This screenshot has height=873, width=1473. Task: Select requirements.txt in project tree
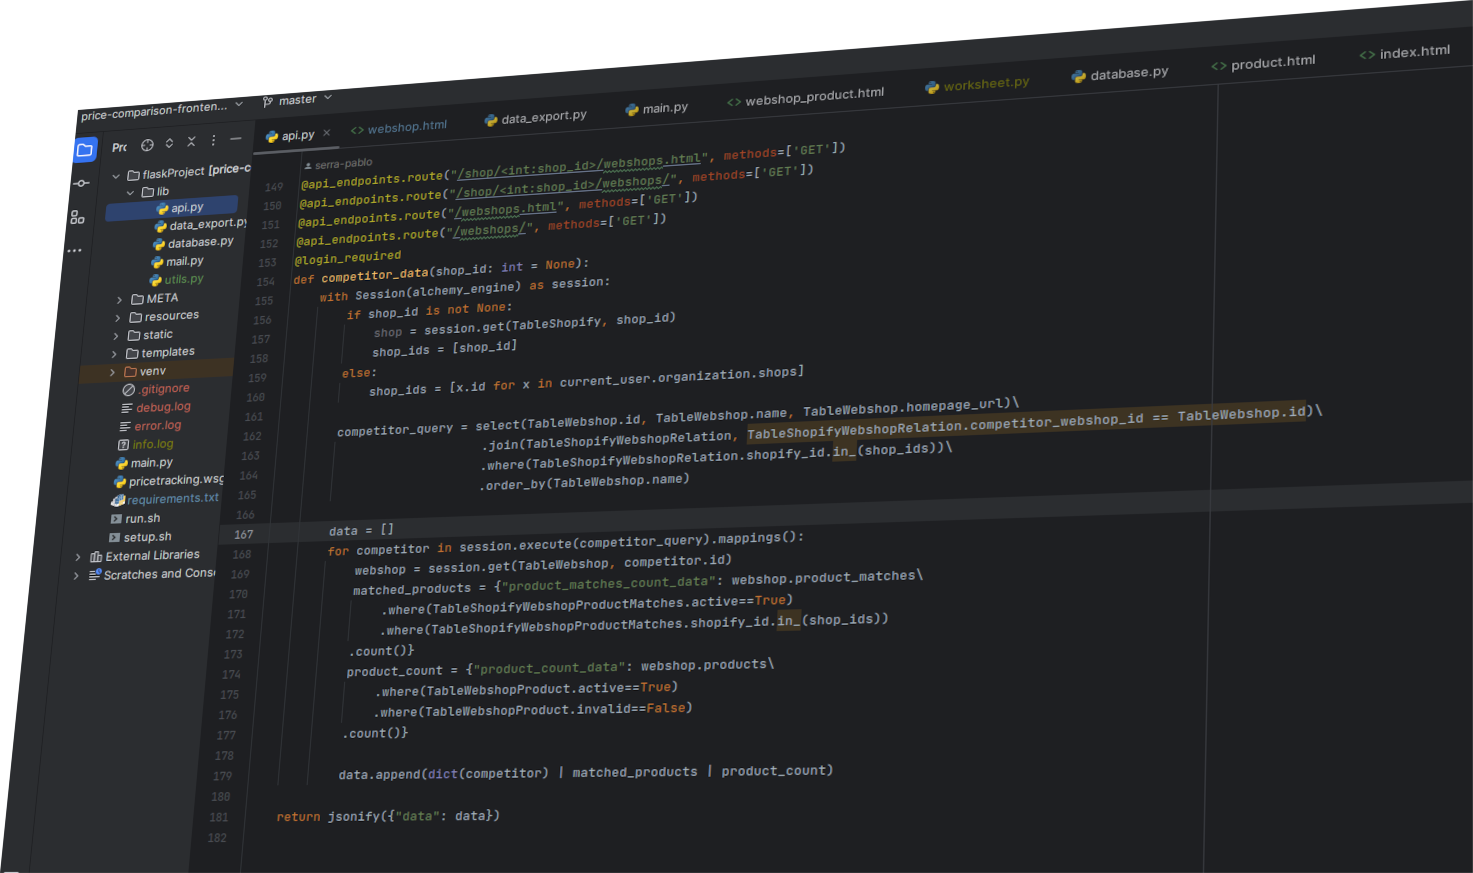click(172, 499)
